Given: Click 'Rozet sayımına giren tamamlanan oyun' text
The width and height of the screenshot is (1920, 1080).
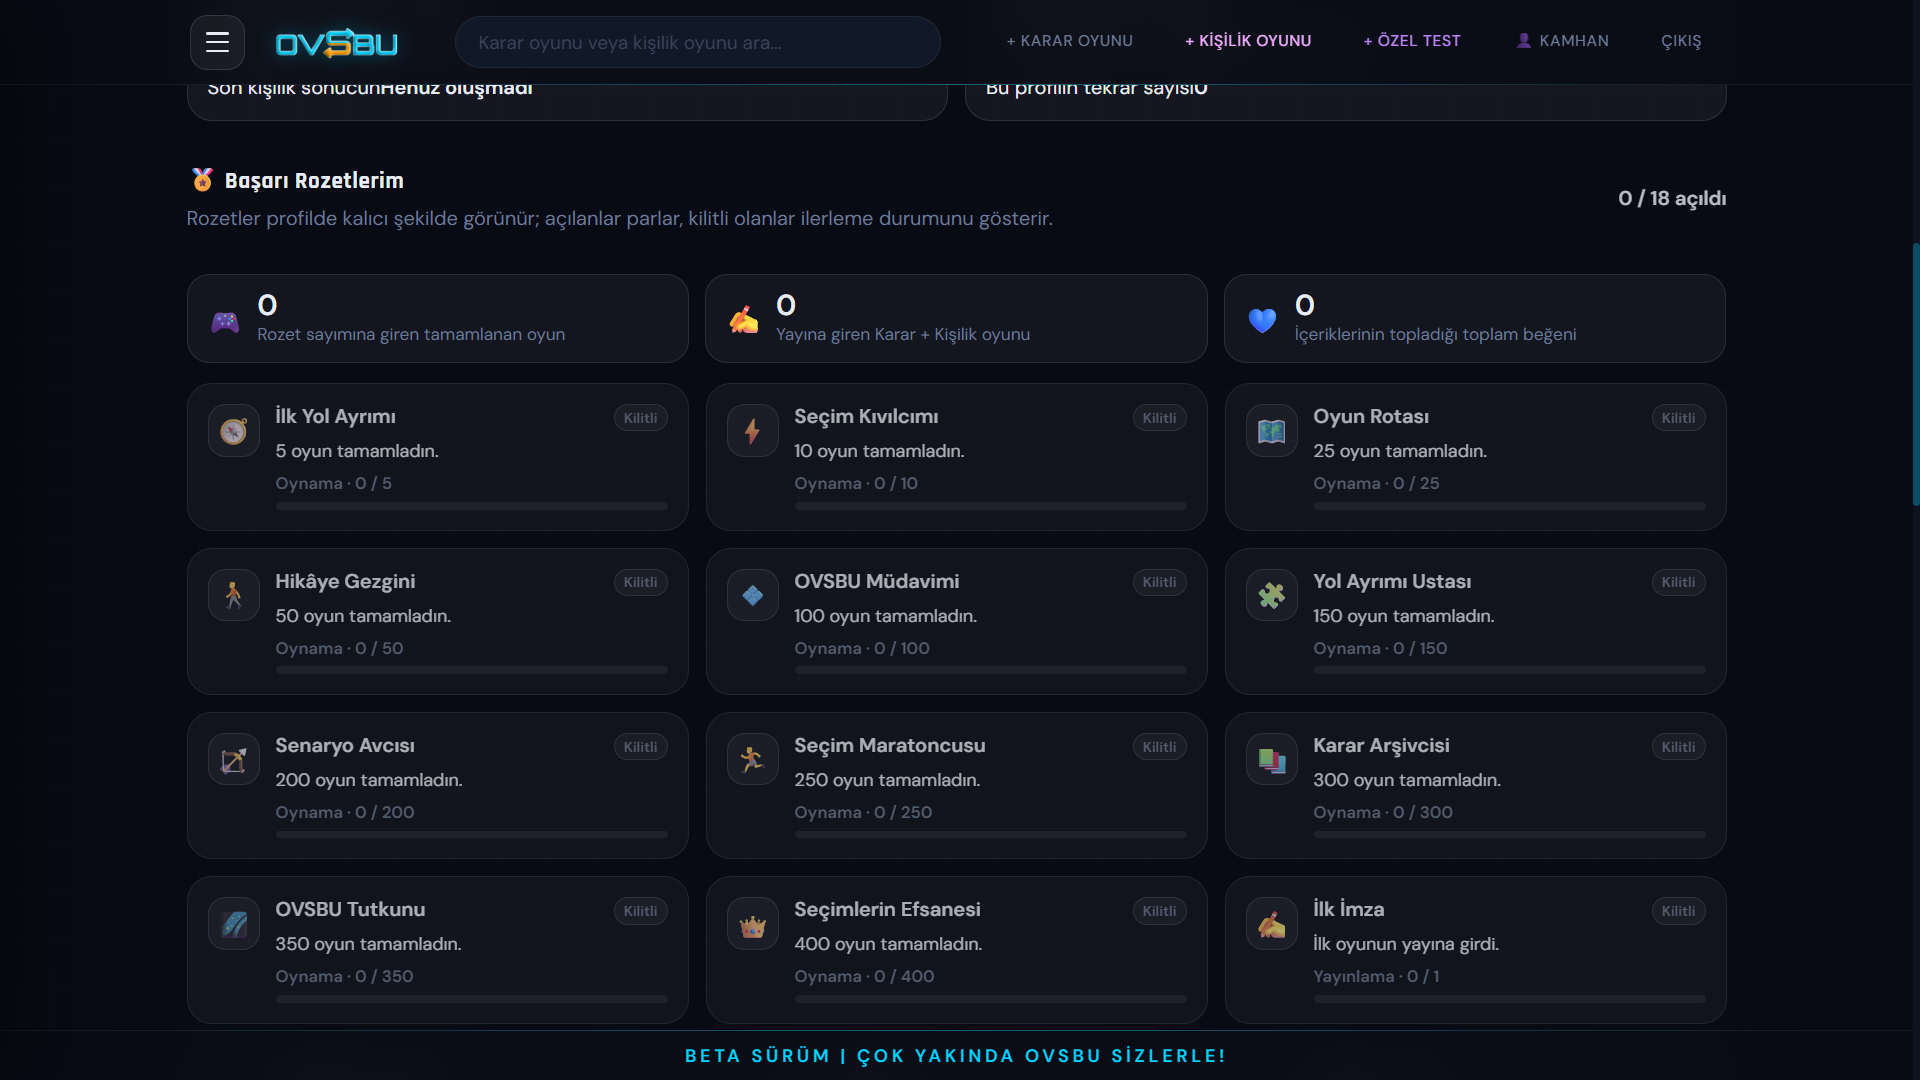Looking at the screenshot, I should point(411,334).
